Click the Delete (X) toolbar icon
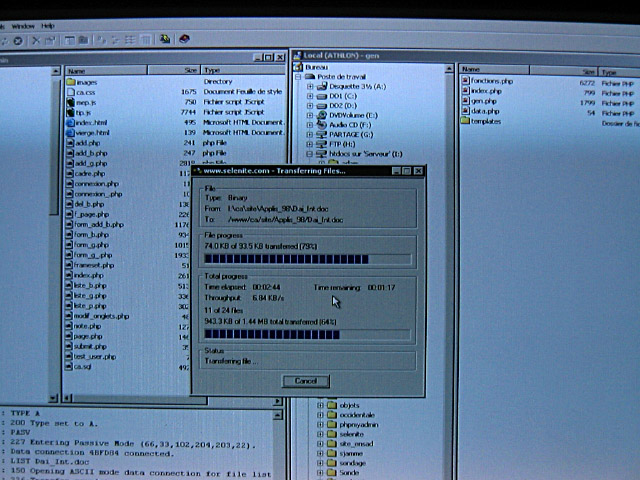 [x=36, y=40]
